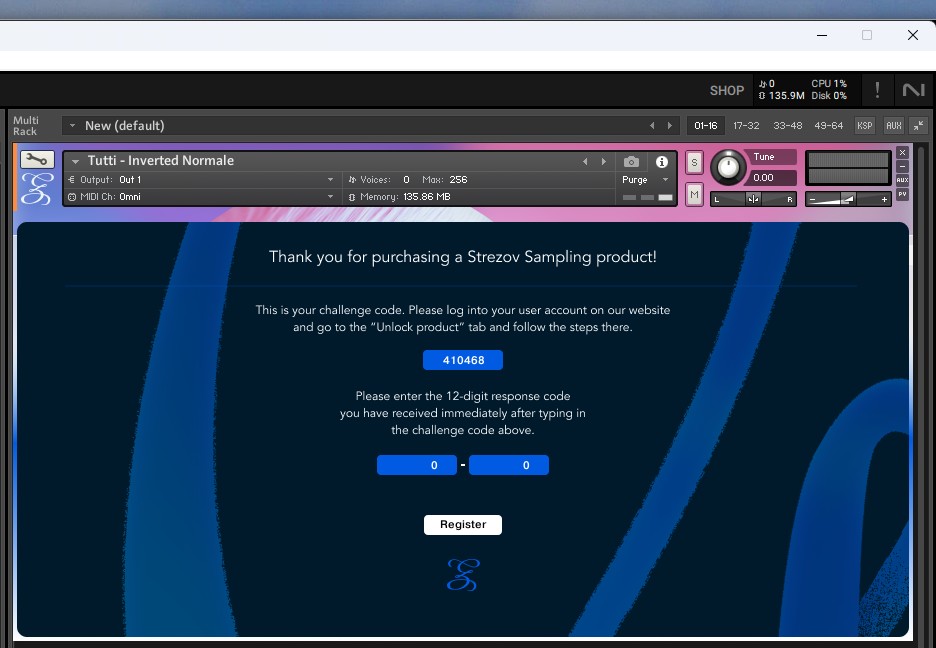Solo the Tutti instrument
The width and height of the screenshot is (936, 648).
coord(694,163)
